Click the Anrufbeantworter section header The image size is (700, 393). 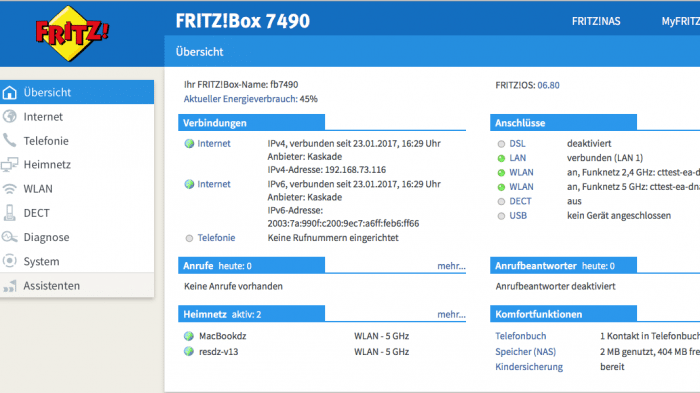pyautogui.click(x=563, y=265)
